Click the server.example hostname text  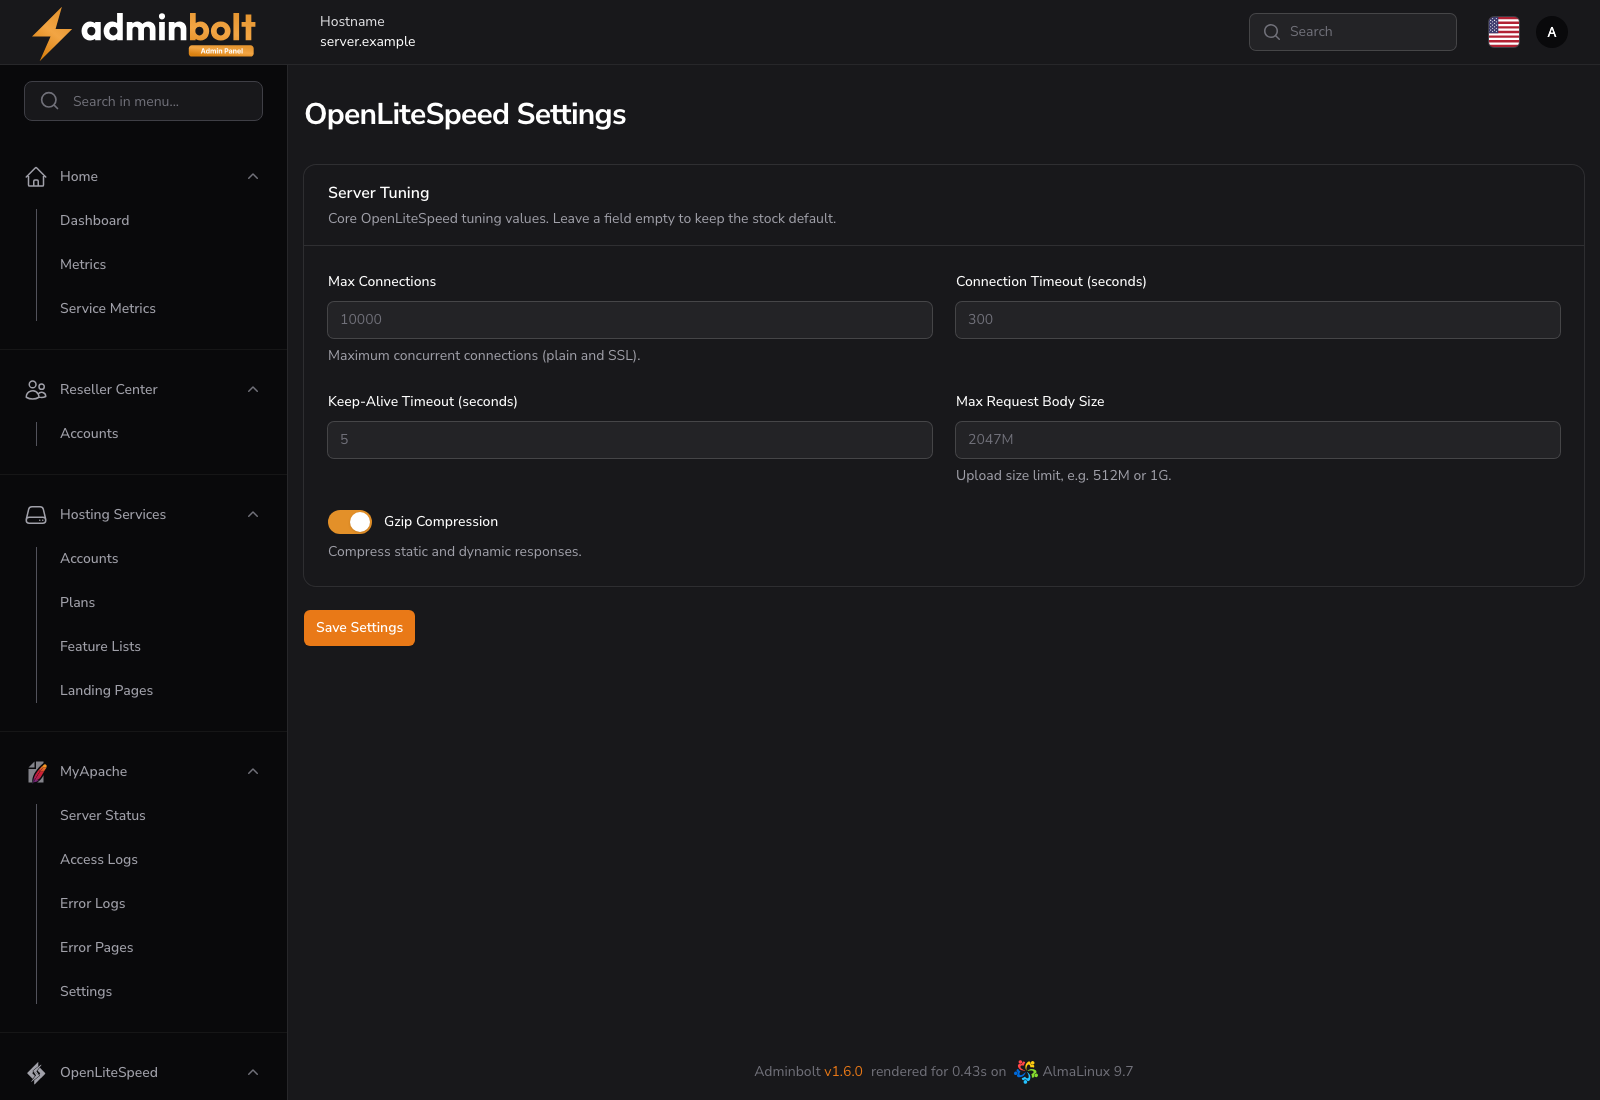point(367,41)
